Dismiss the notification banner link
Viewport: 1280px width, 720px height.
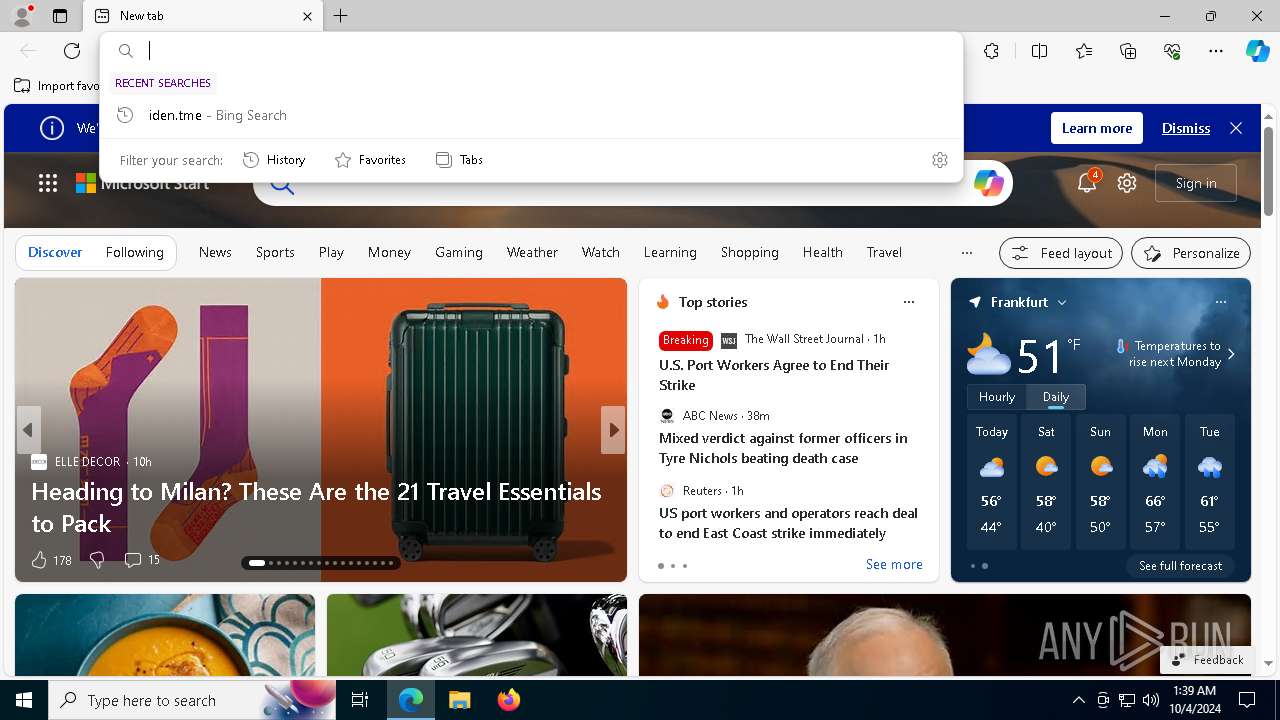click(x=1186, y=128)
